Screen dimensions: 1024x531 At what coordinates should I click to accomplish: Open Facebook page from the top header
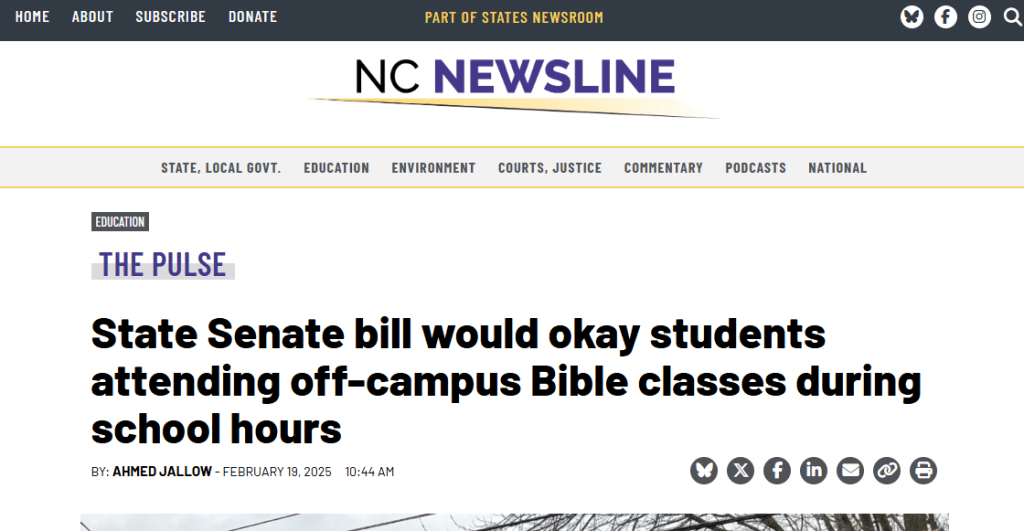pos(945,17)
